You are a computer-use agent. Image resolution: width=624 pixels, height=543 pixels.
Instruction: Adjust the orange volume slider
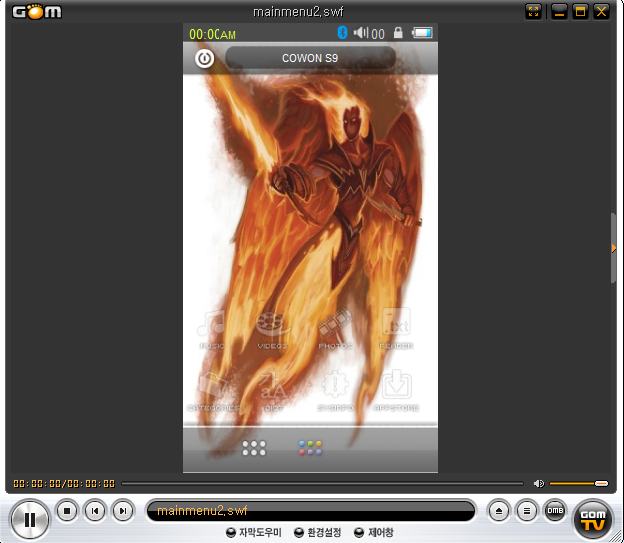pyautogui.click(x=579, y=483)
